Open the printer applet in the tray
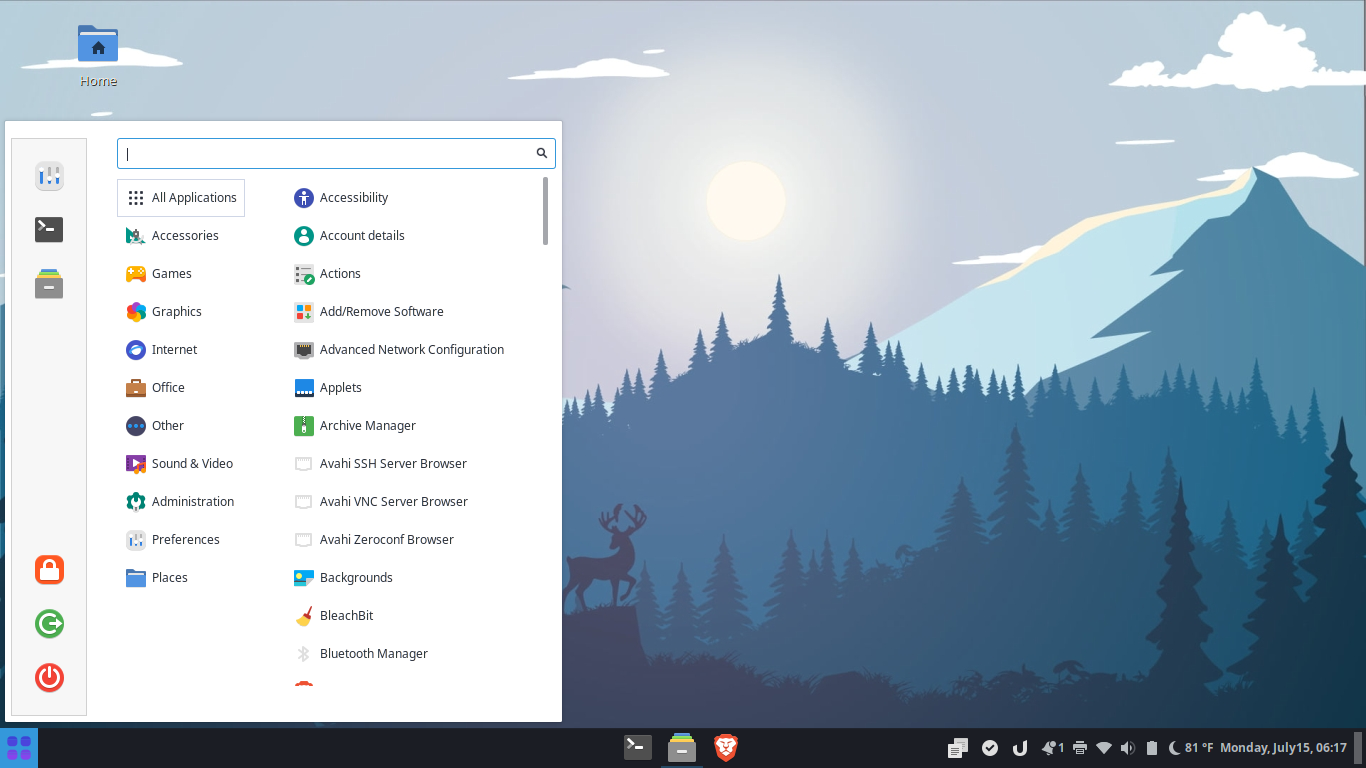This screenshot has width=1366, height=768. pyautogui.click(x=1080, y=748)
